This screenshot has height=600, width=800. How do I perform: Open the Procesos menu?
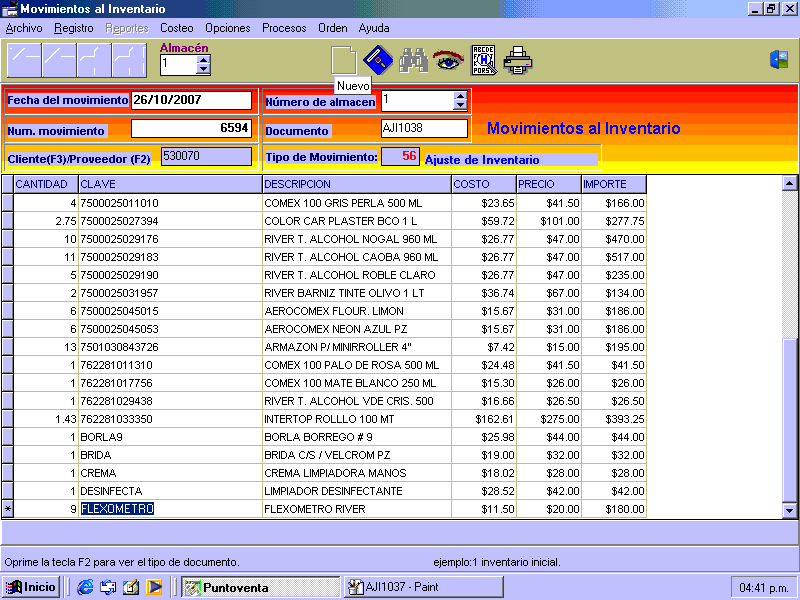point(284,28)
